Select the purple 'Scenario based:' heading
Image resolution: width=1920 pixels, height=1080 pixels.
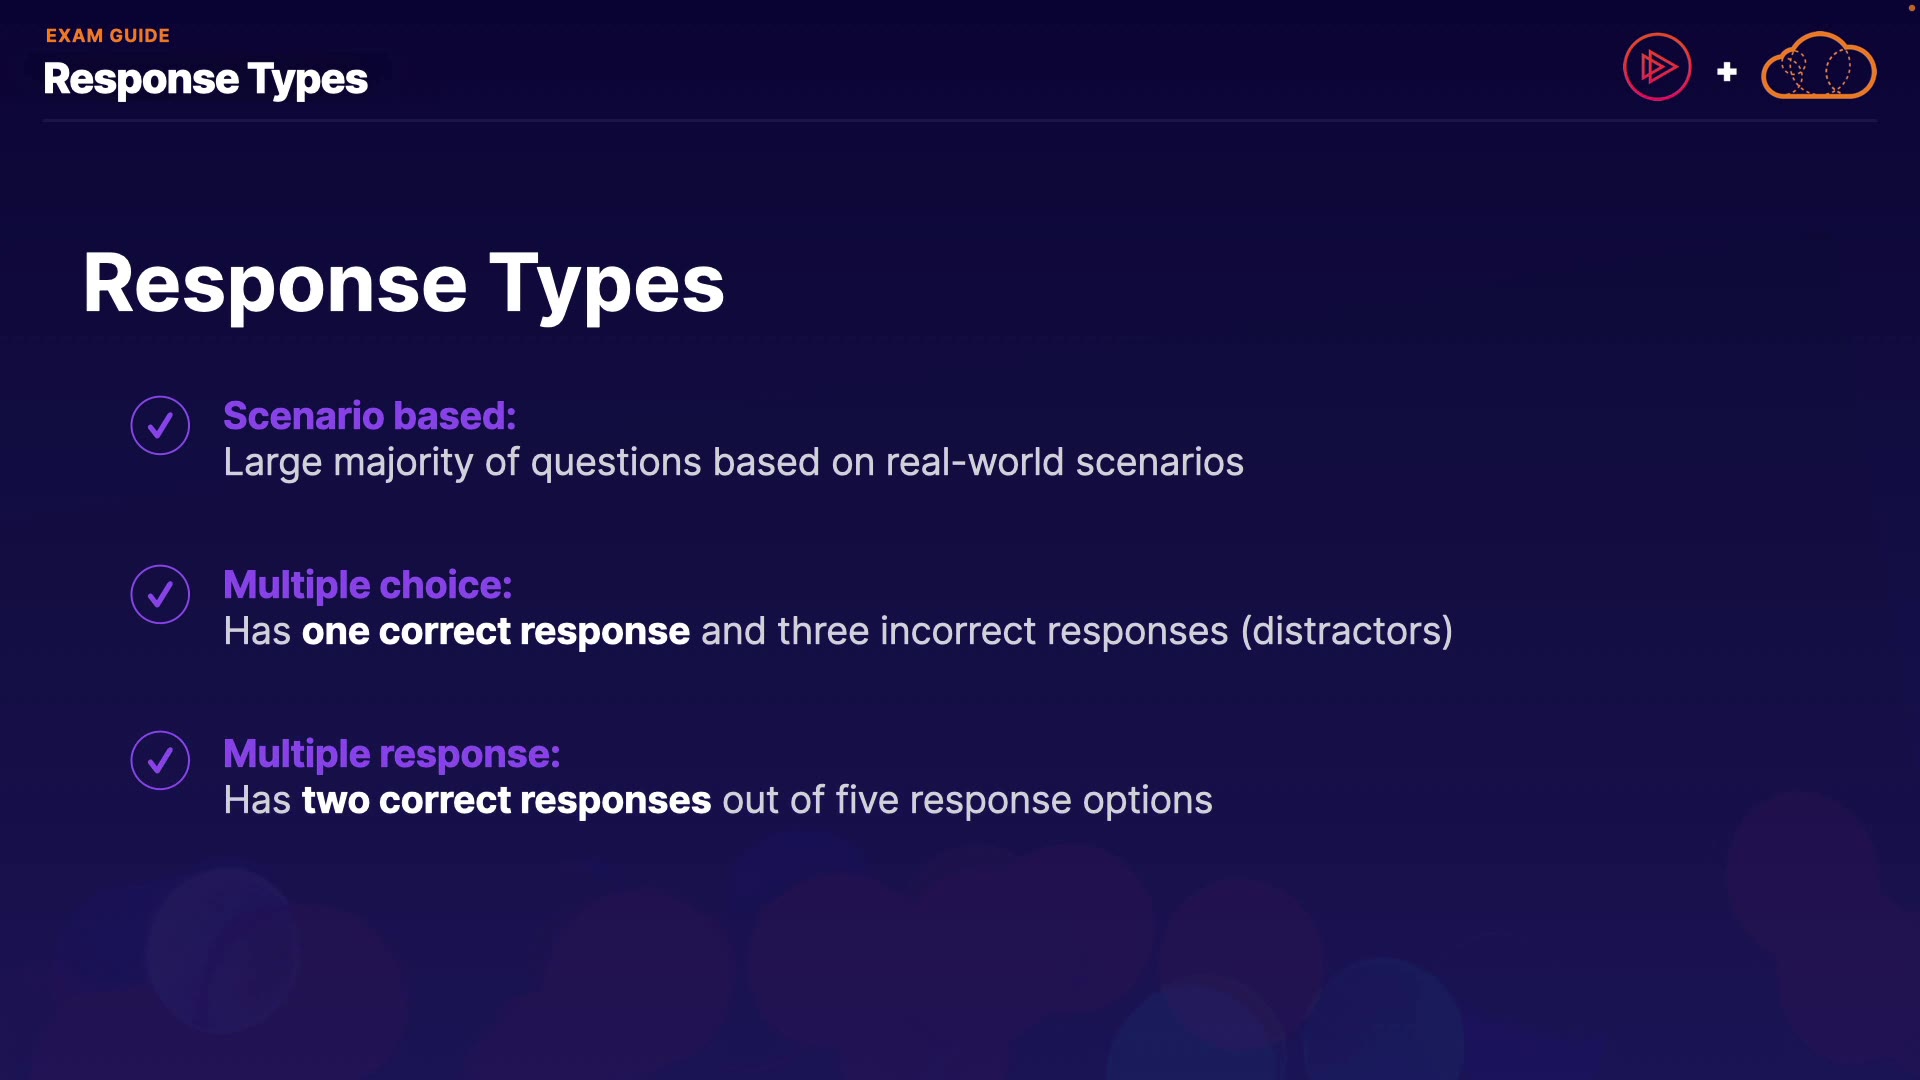click(369, 416)
